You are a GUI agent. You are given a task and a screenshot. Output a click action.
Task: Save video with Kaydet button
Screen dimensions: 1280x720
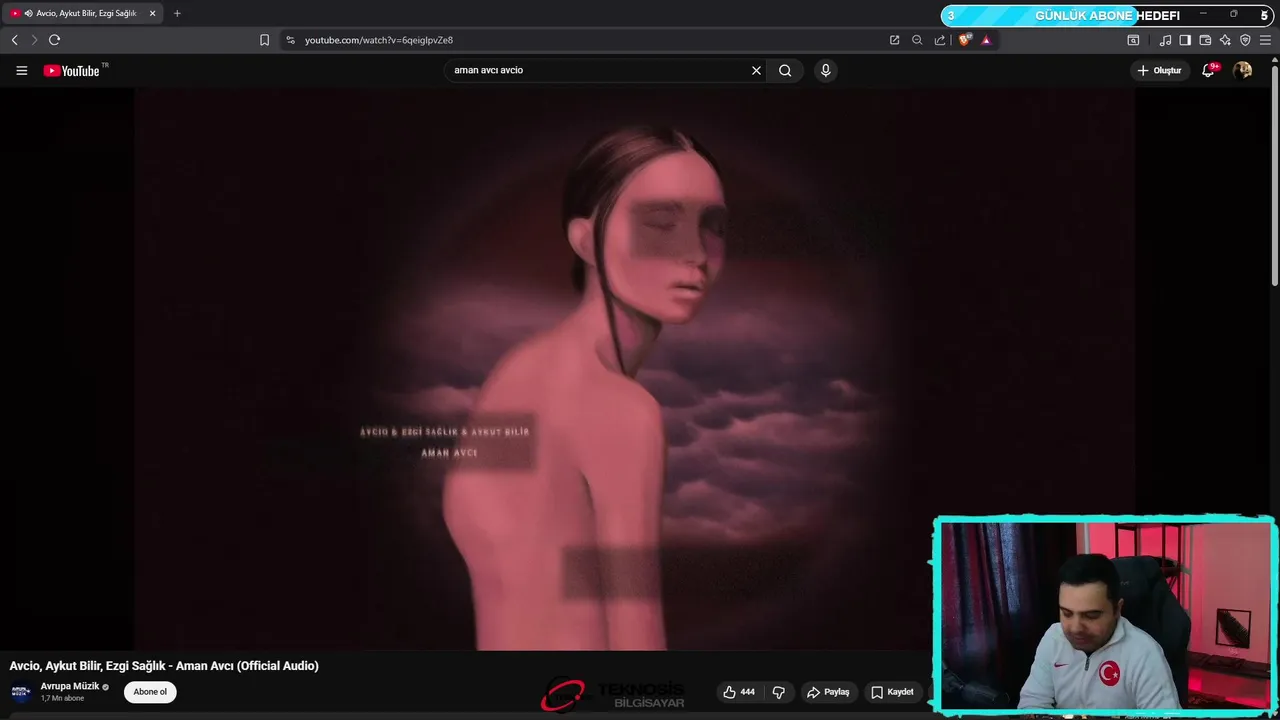point(892,692)
